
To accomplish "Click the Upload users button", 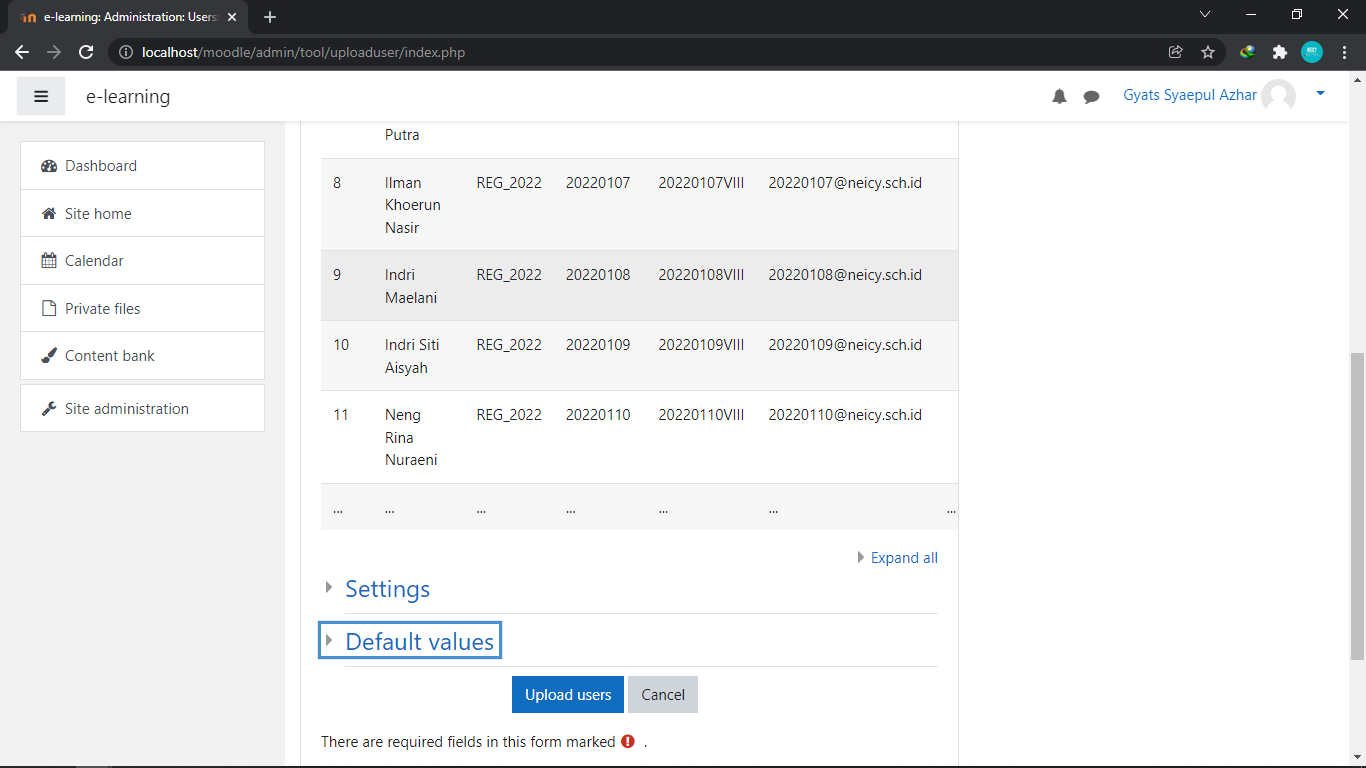I will click(568, 695).
